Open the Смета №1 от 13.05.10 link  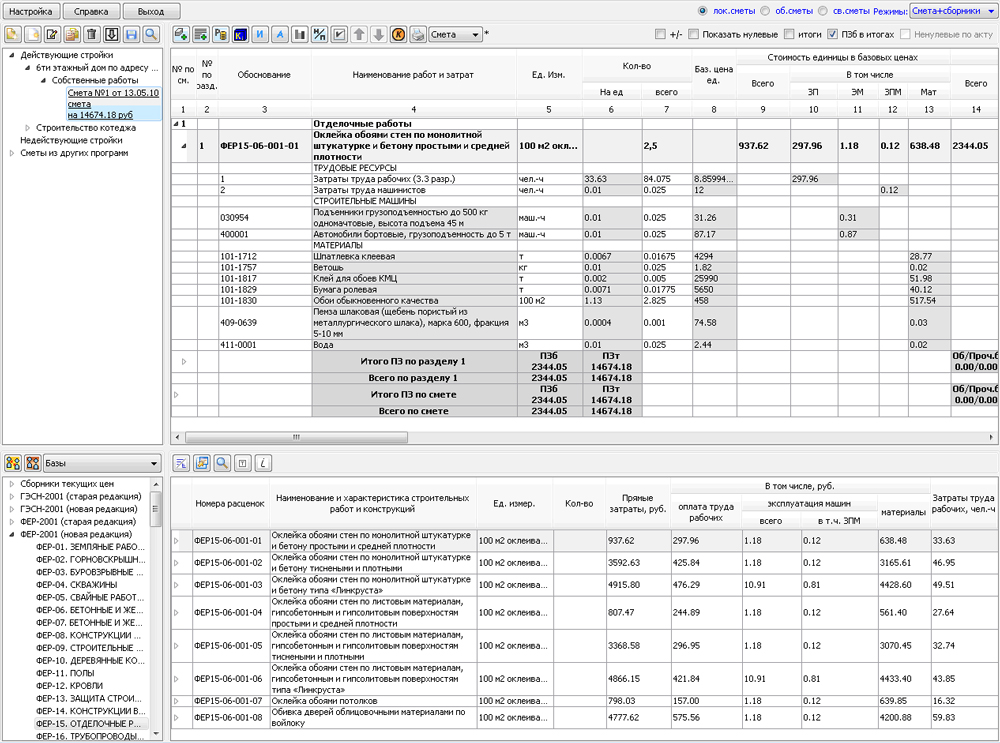click(x=113, y=92)
